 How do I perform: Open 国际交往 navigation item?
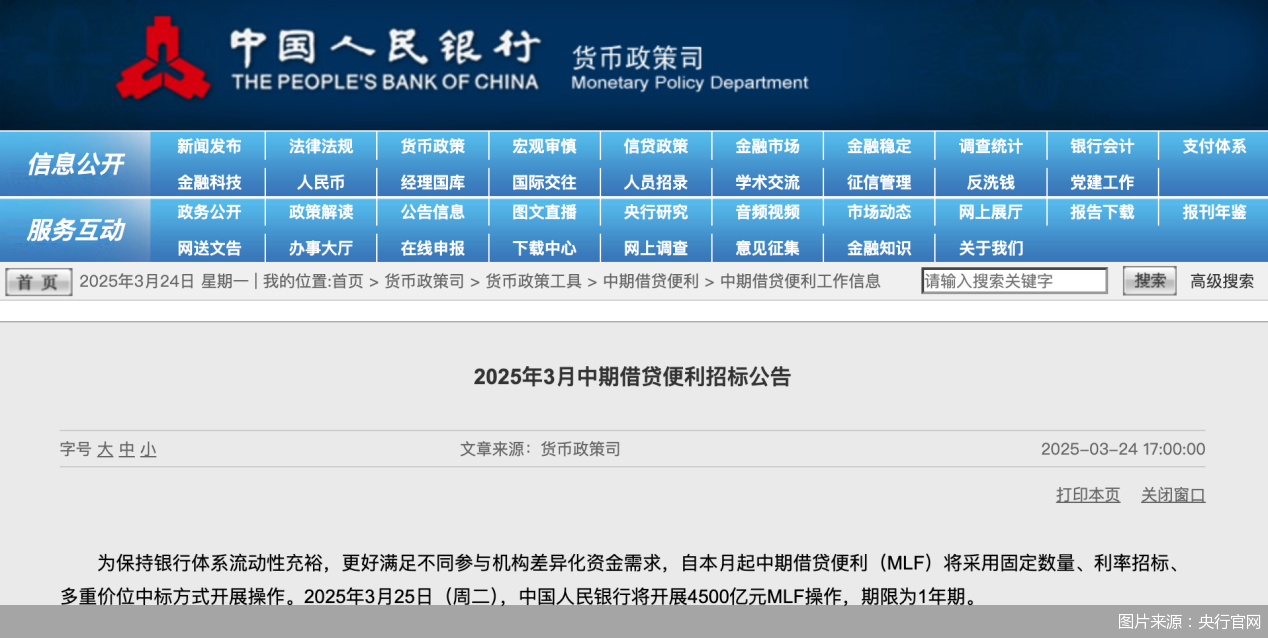(x=544, y=182)
